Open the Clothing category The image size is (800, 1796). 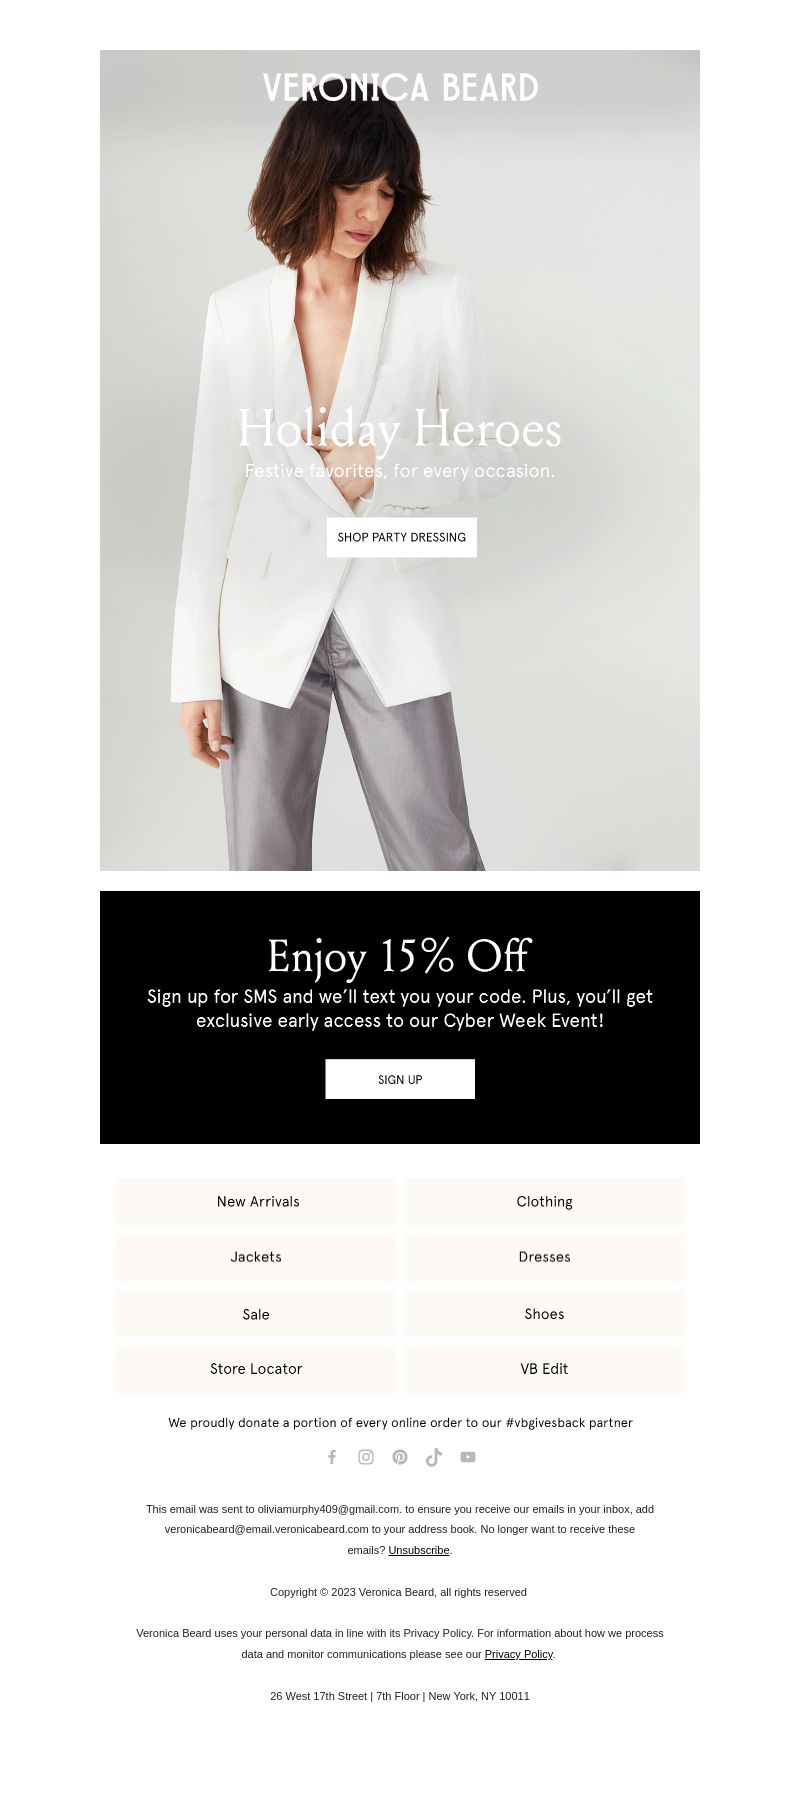(545, 1202)
